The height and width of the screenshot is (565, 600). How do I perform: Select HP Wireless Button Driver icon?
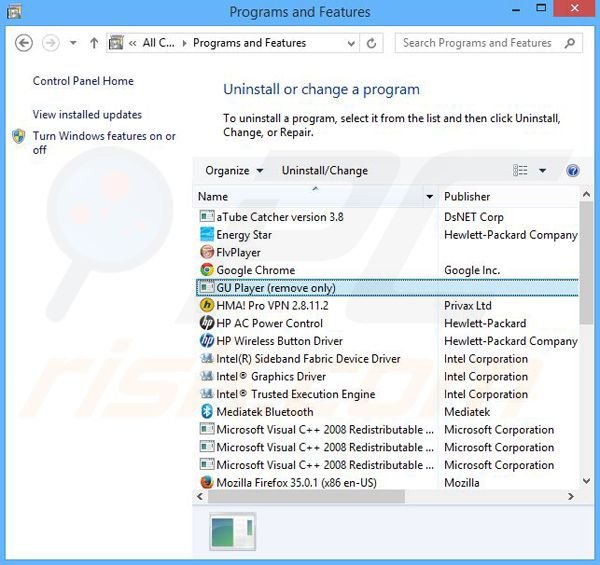pos(207,340)
